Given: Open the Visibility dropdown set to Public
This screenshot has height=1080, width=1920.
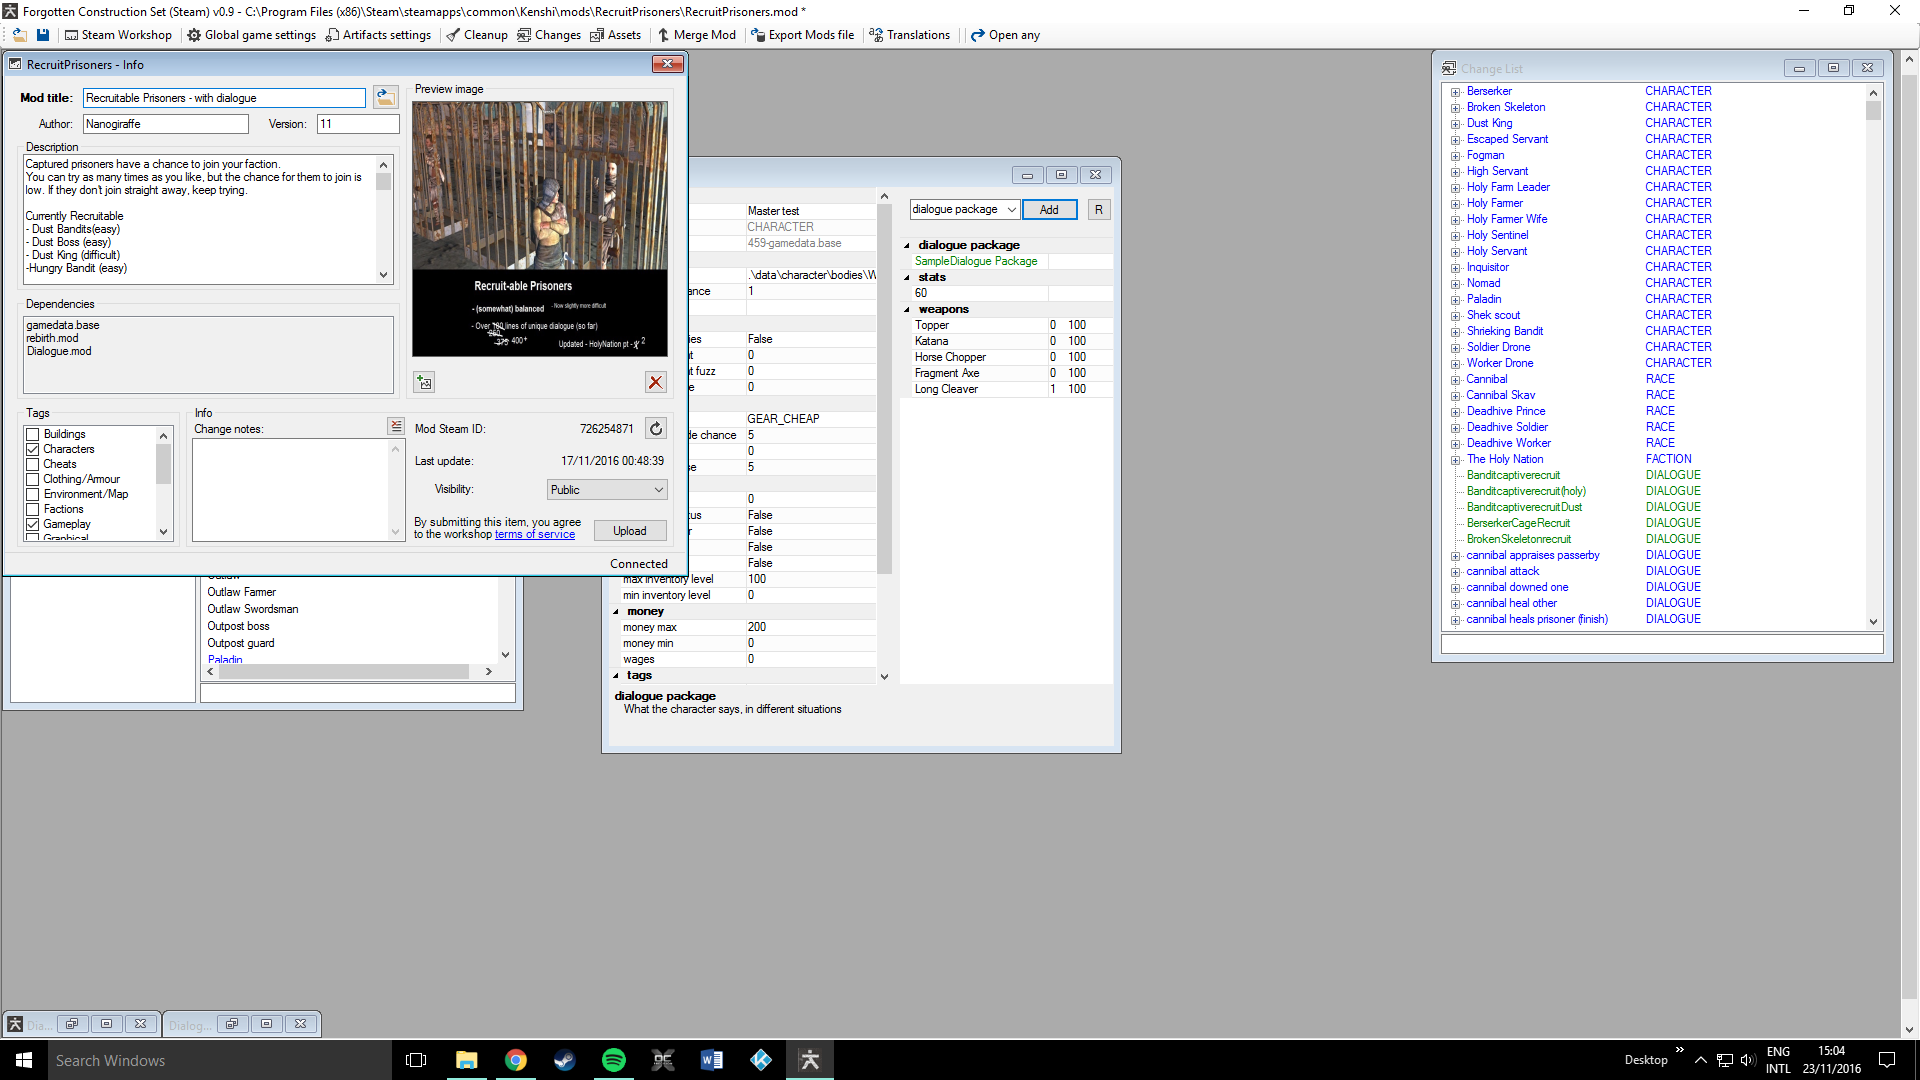Looking at the screenshot, I should 607,490.
